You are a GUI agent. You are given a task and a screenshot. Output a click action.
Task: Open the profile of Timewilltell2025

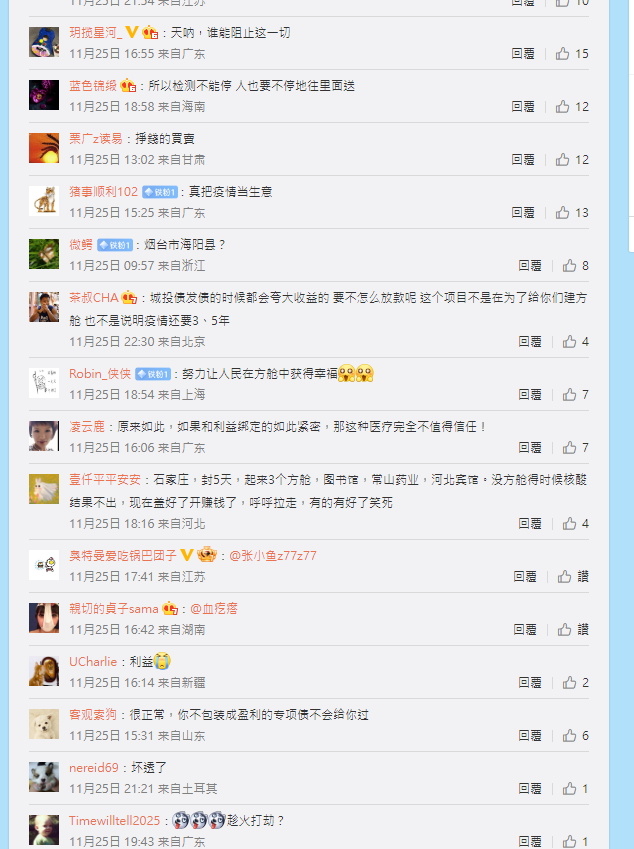click(x=115, y=821)
